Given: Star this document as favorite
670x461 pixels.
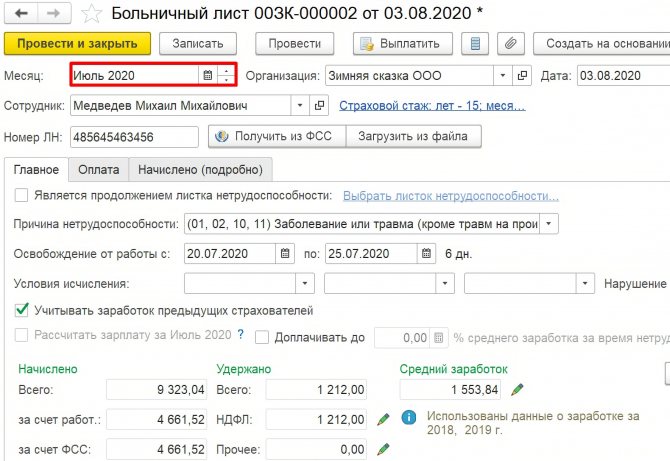Looking at the screenshot, I should pyautogui.click(x=91, y=14).
